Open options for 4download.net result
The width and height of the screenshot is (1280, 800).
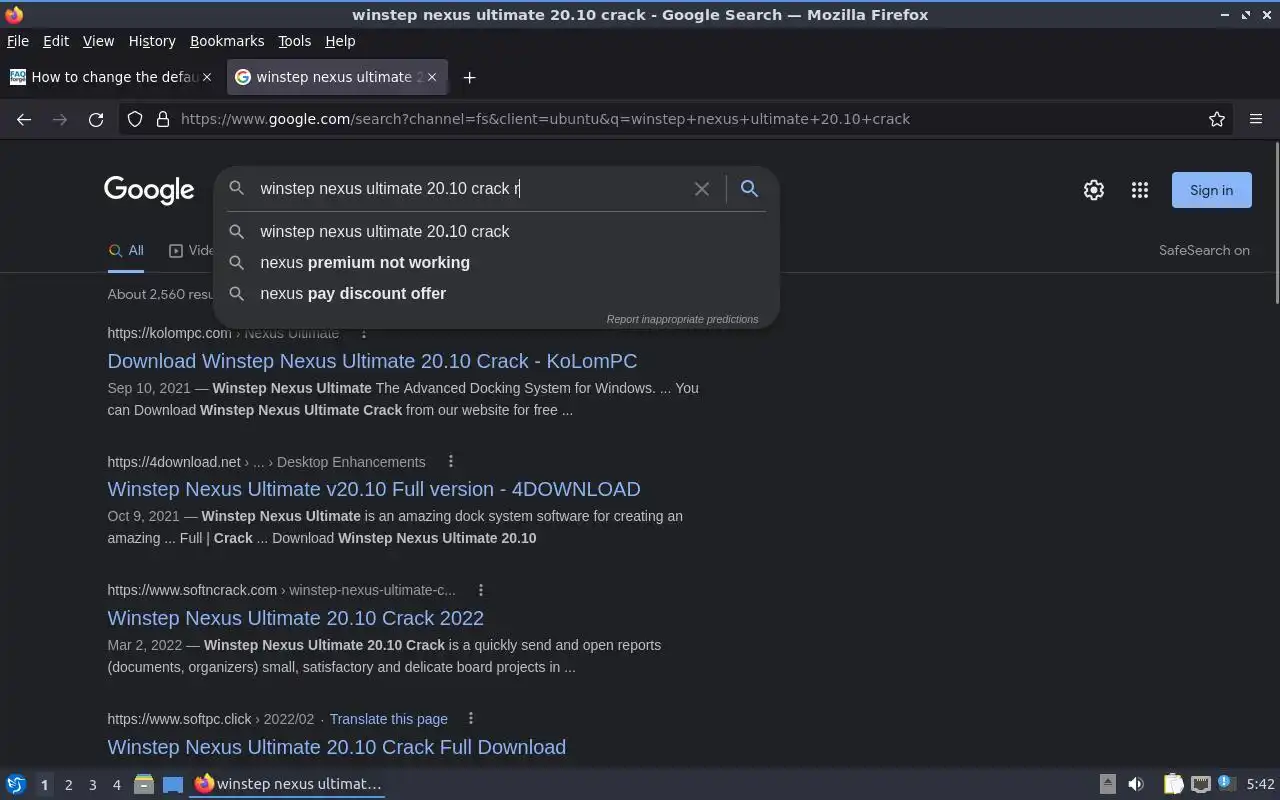[x=451, y=461]
